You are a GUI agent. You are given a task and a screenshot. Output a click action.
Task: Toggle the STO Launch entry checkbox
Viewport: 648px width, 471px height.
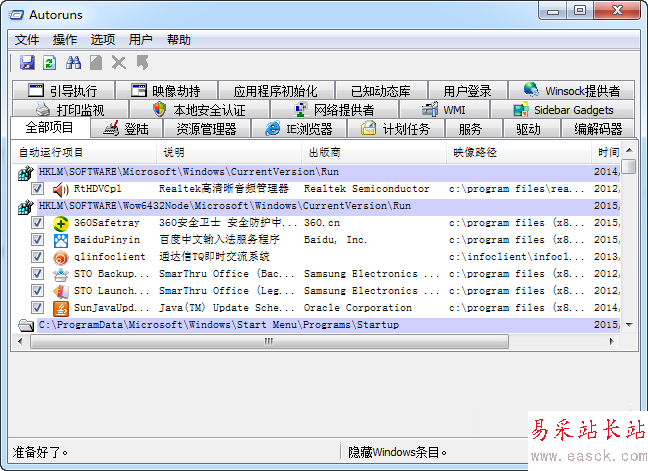tap(38, 290)
